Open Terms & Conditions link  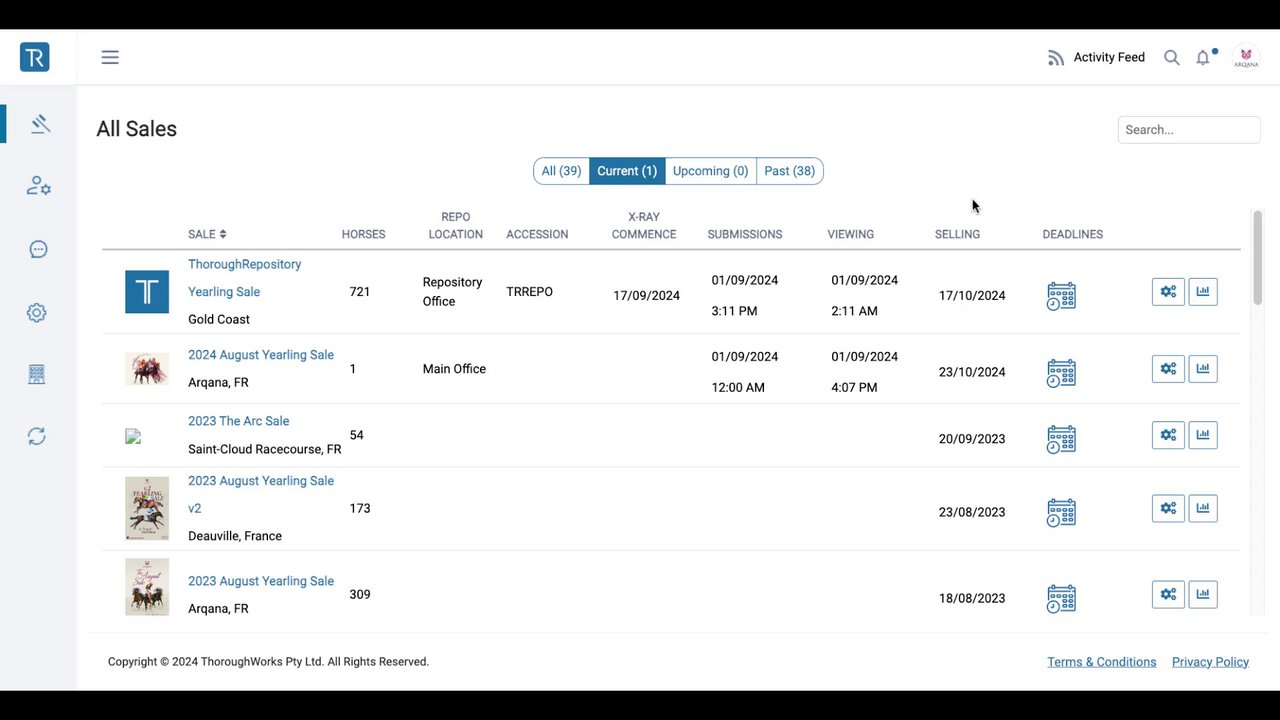pos(1101,662)
